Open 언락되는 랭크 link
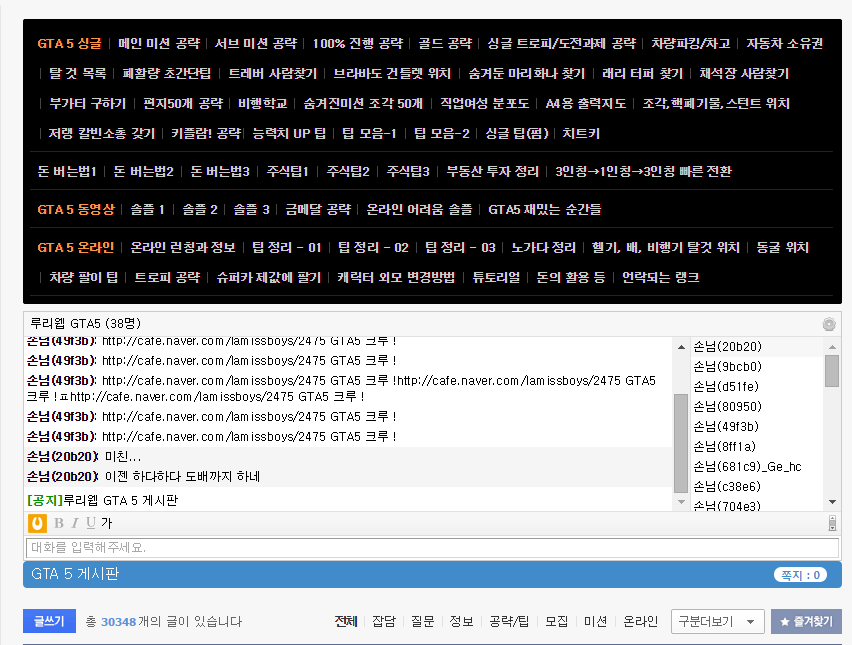852x645 pixels. point(660,278)
